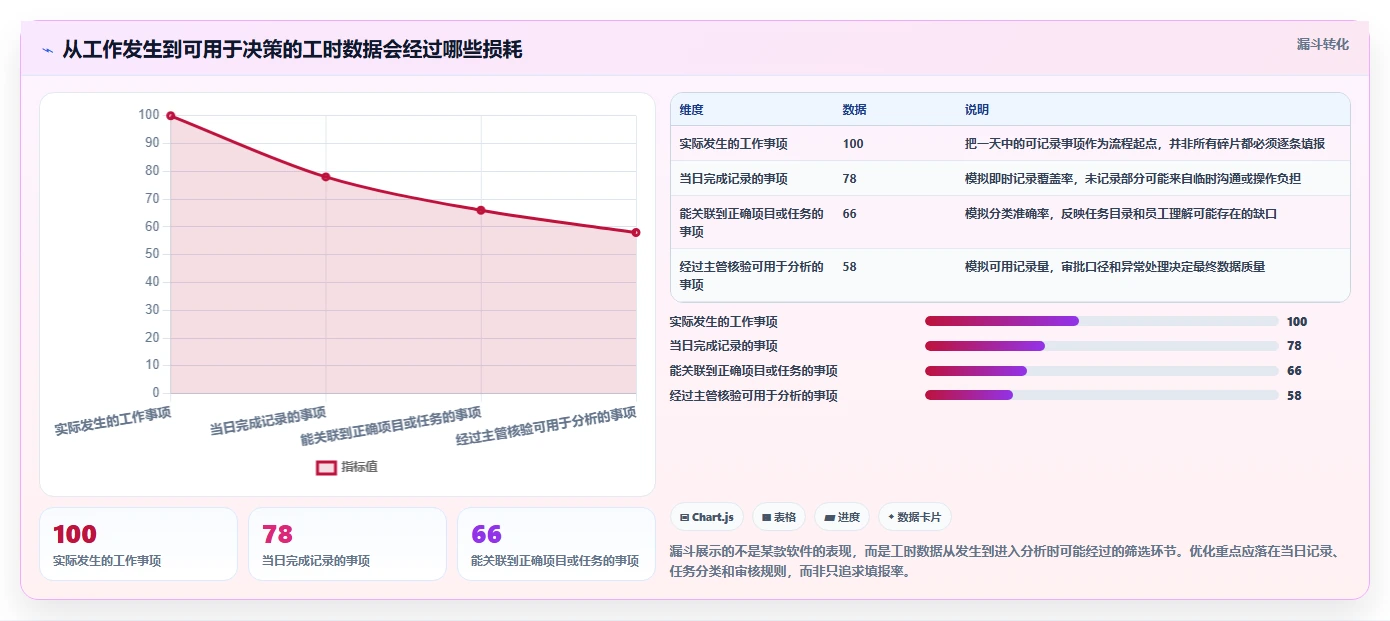Click the stat card showing 78
The image size is (1390, 621).
pyautogui.click(x=347, y=544)
